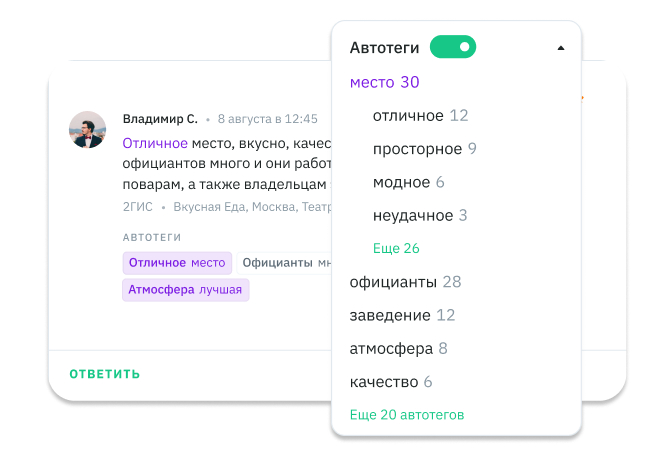Image resolution: width=663 pixels, height=463 pixels.
Task: Open reviewer name Владимир С.
Action: tap(160, 118)
